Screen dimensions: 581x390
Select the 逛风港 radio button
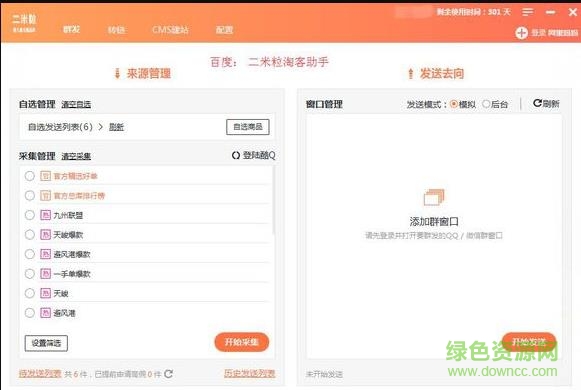pyautogui.click(x=30, y=313)
